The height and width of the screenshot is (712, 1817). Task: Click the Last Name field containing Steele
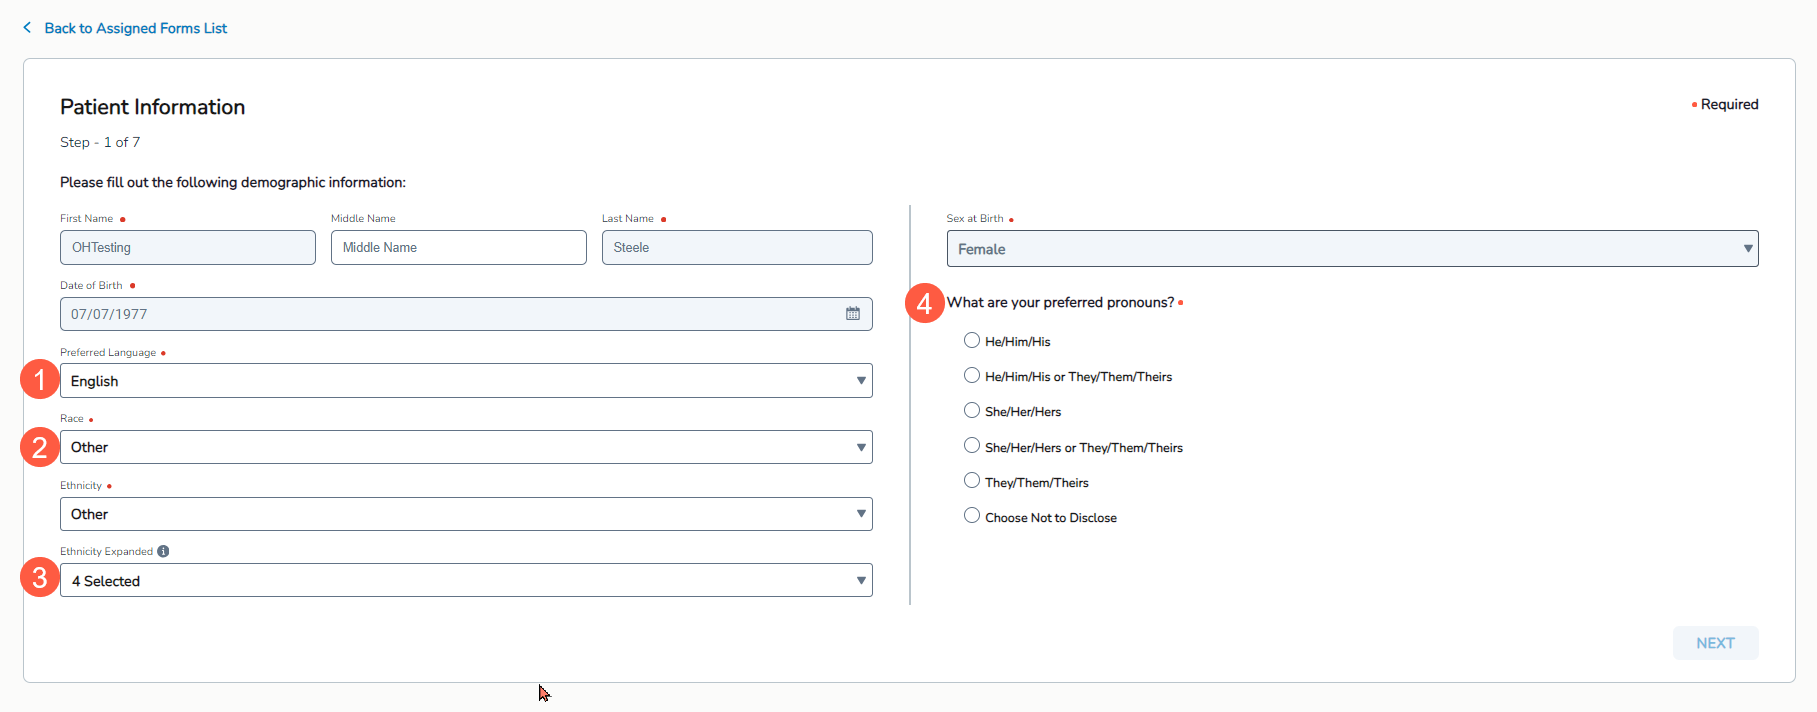(x=736, y=248)
